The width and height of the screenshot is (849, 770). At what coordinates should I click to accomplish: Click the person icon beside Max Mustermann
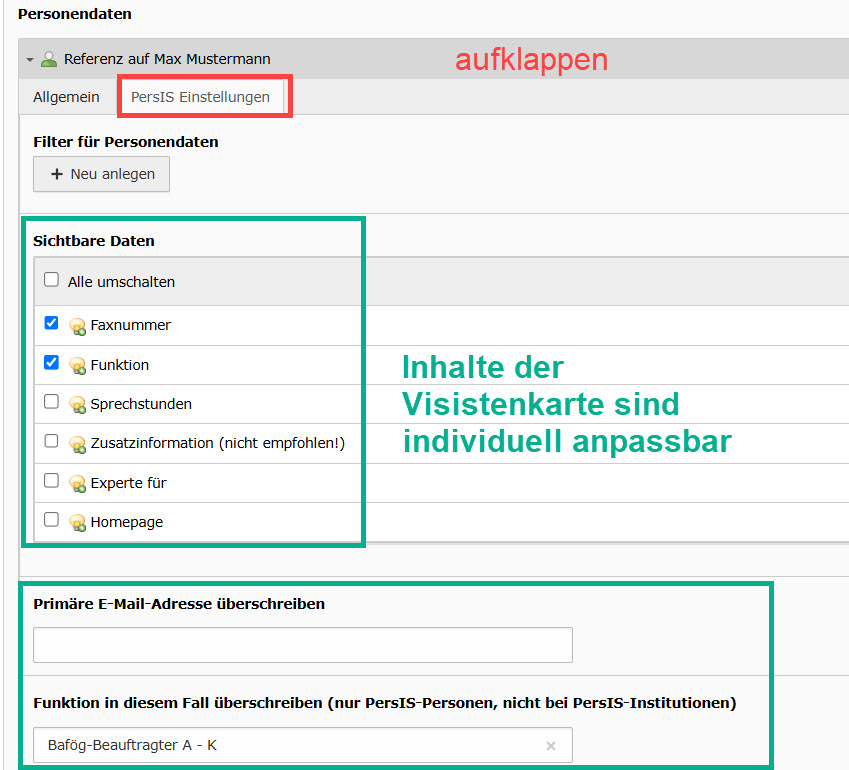point(49,59)
